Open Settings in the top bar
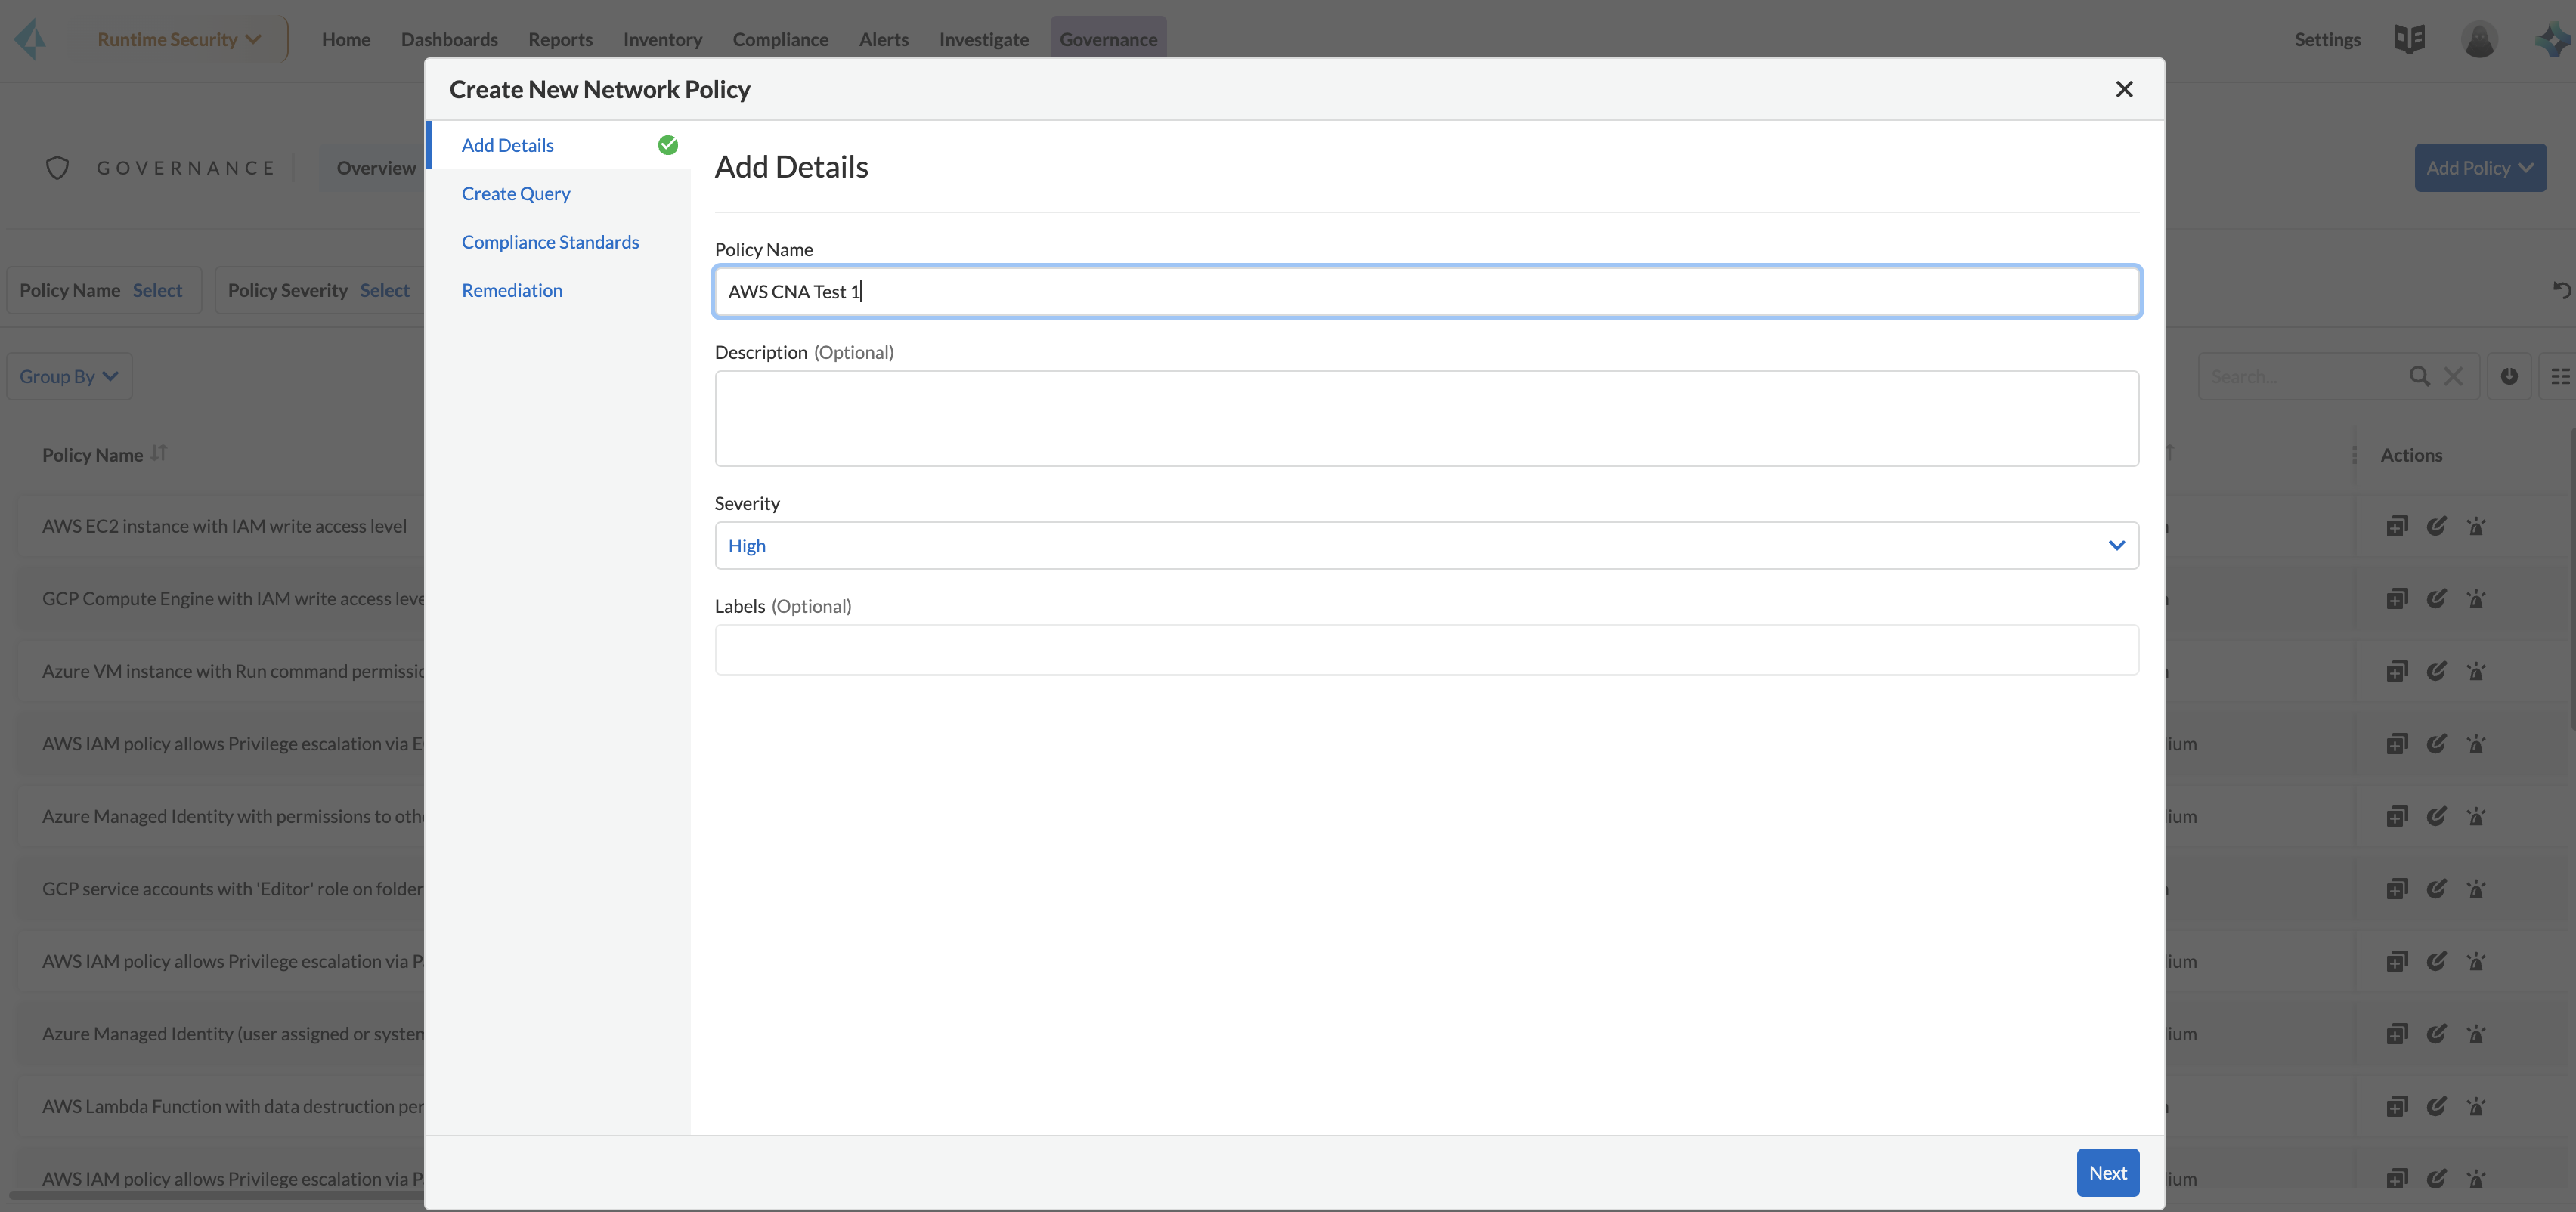Screen dimensions: 2576x1212 coord(2327,39)
